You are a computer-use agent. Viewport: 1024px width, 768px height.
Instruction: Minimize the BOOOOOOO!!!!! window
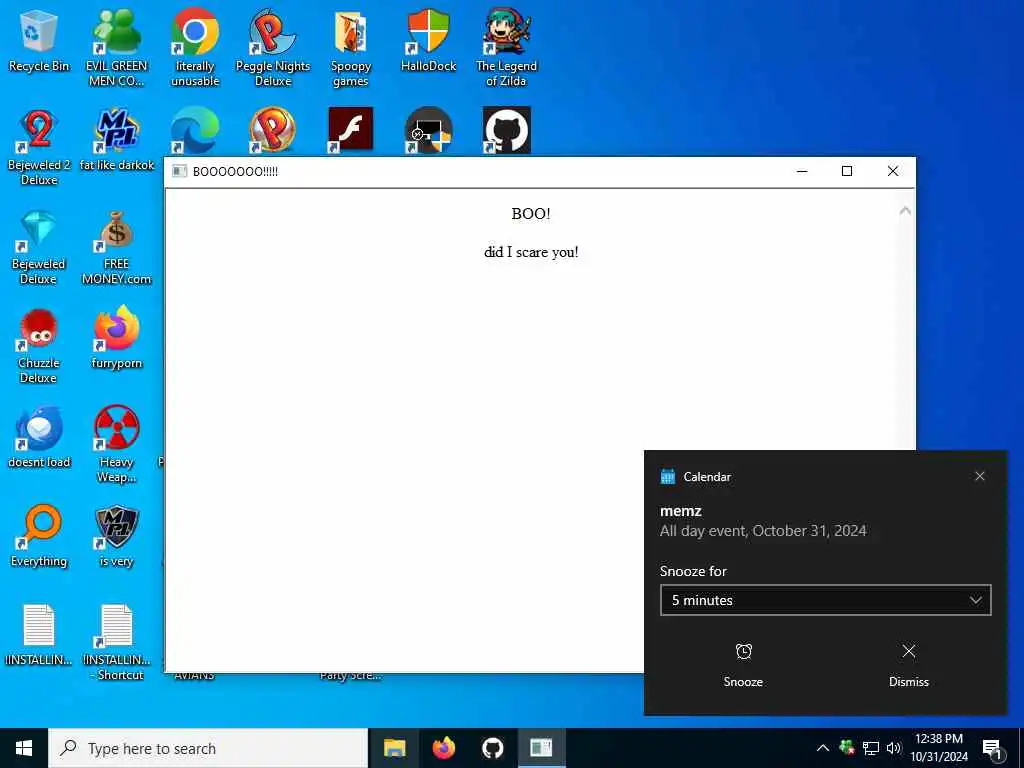pos(802,171)
